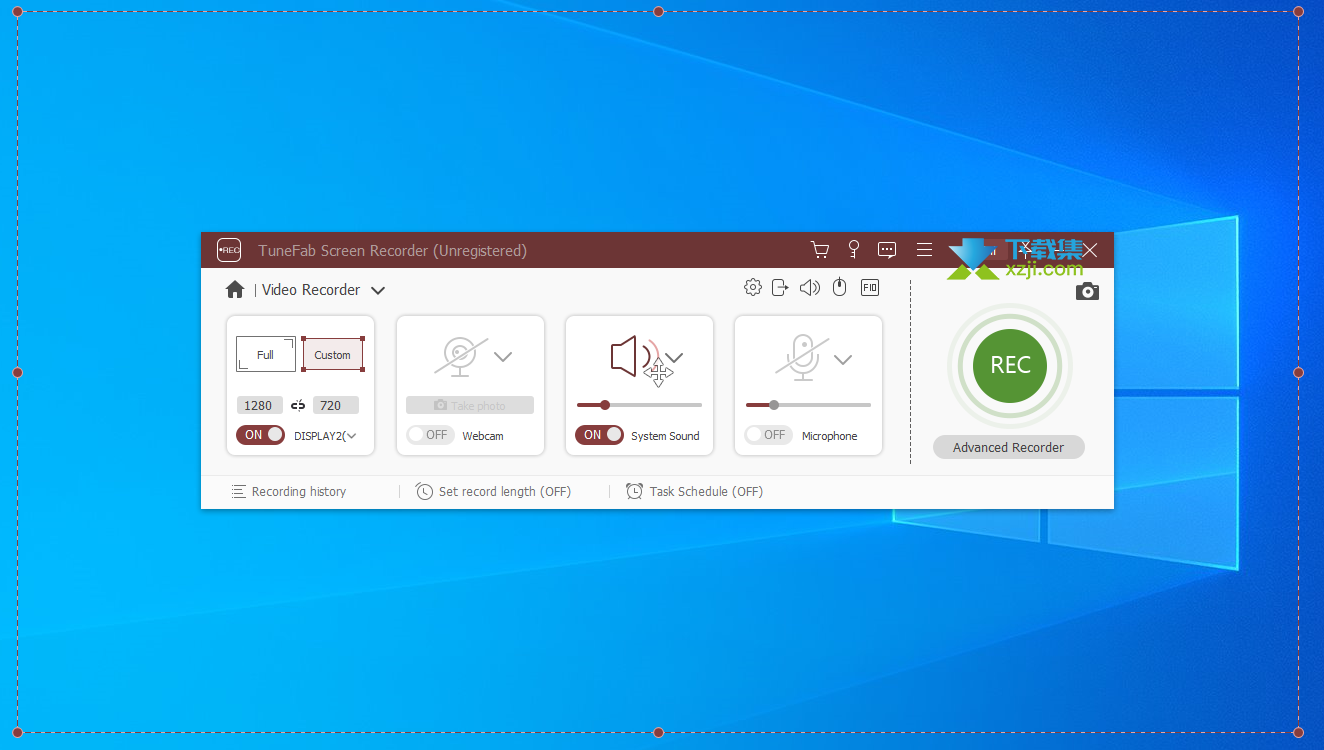Viewport: 1324px width, 750px height.
Task: Toggle the display recording ON switch
Action: pos(260,435)
